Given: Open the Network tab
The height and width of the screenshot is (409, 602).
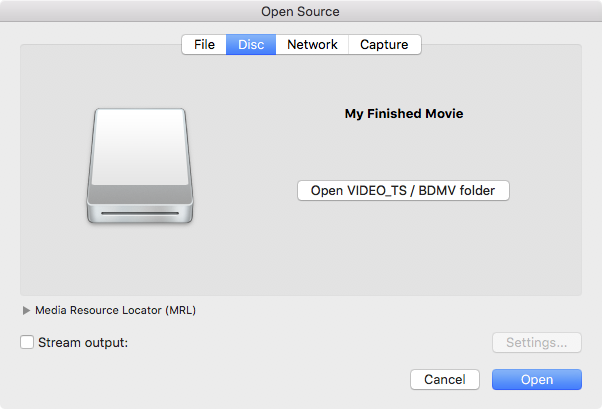Looking at the screenshot, I should click(312, 45).
